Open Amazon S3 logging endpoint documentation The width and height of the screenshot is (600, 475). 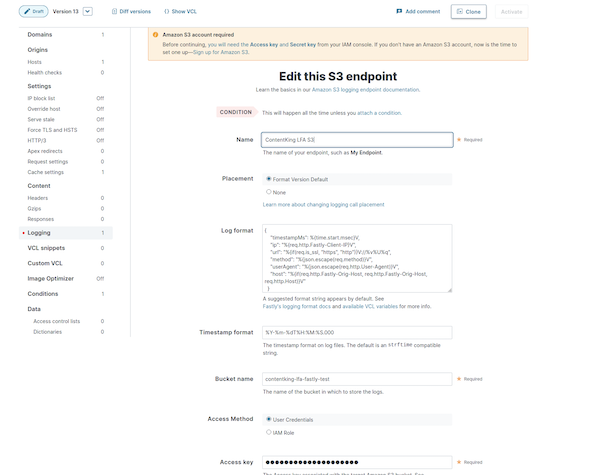pos(366,90)
